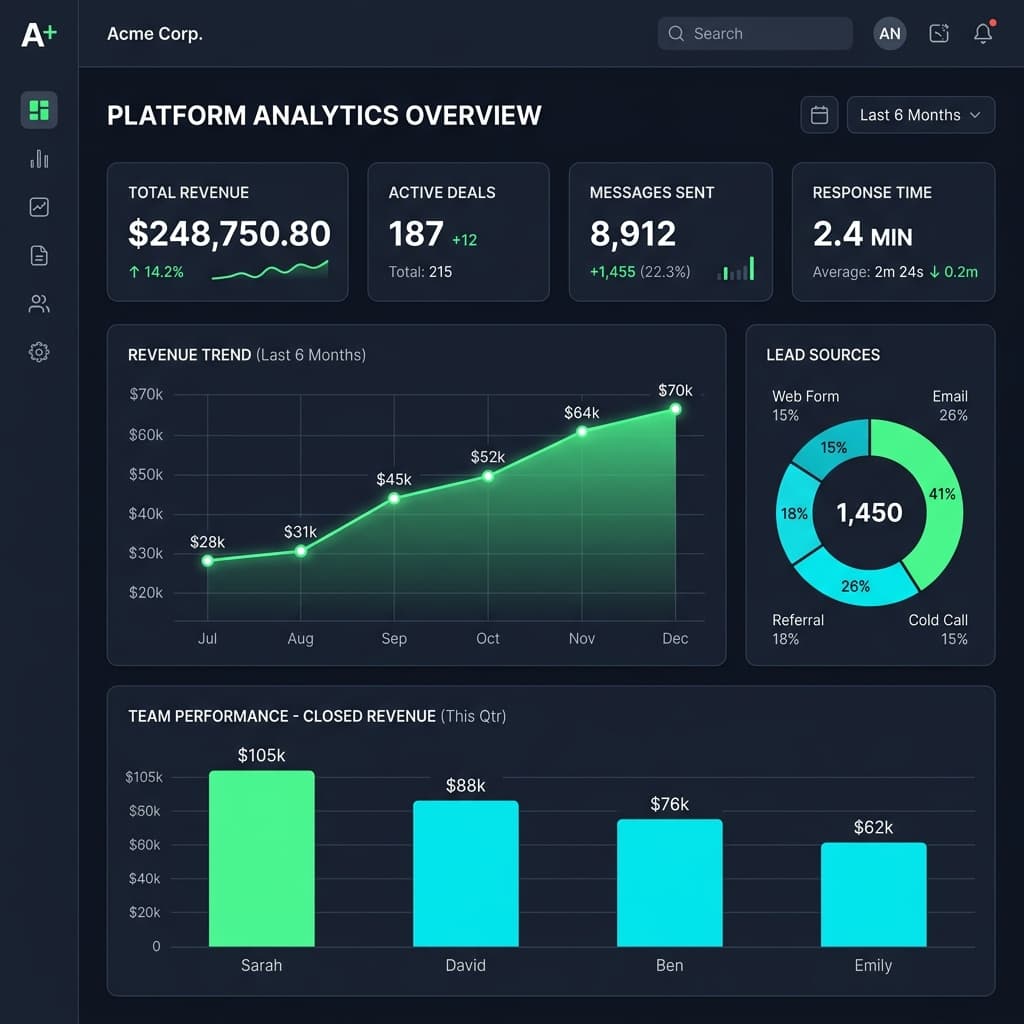Click the down arrow next to 0.2m
The width and height of the screenshot is (1024, 1024).
934,272
